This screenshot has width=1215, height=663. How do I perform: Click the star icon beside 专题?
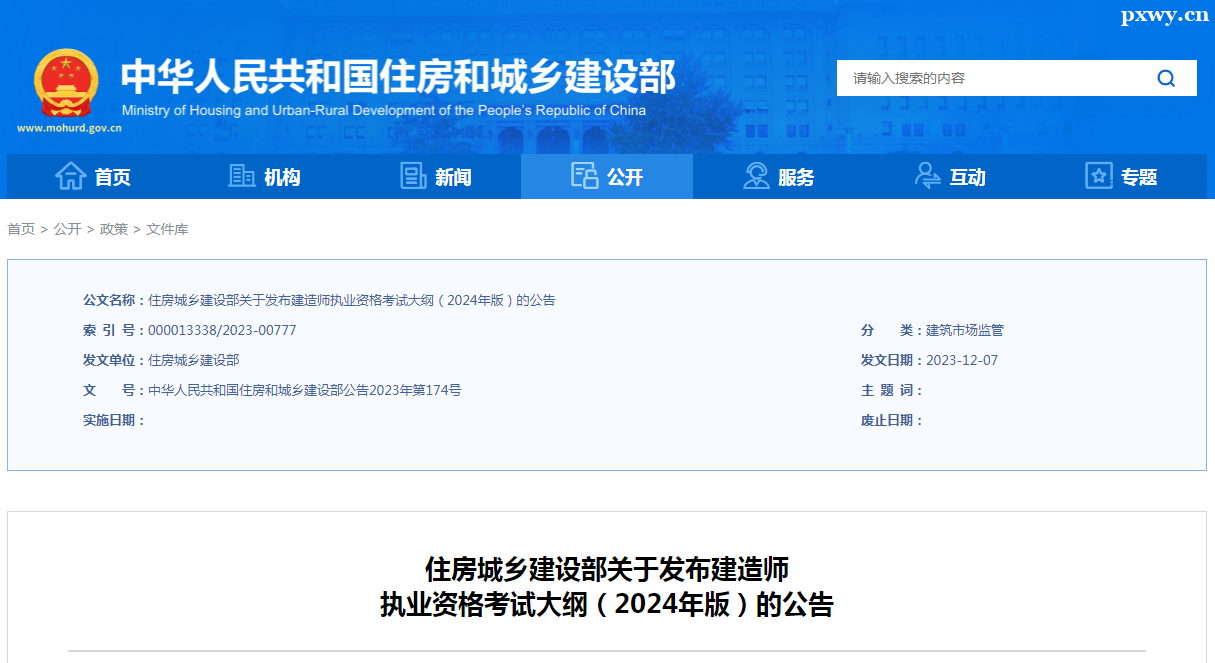click(x=1099, y=176)
